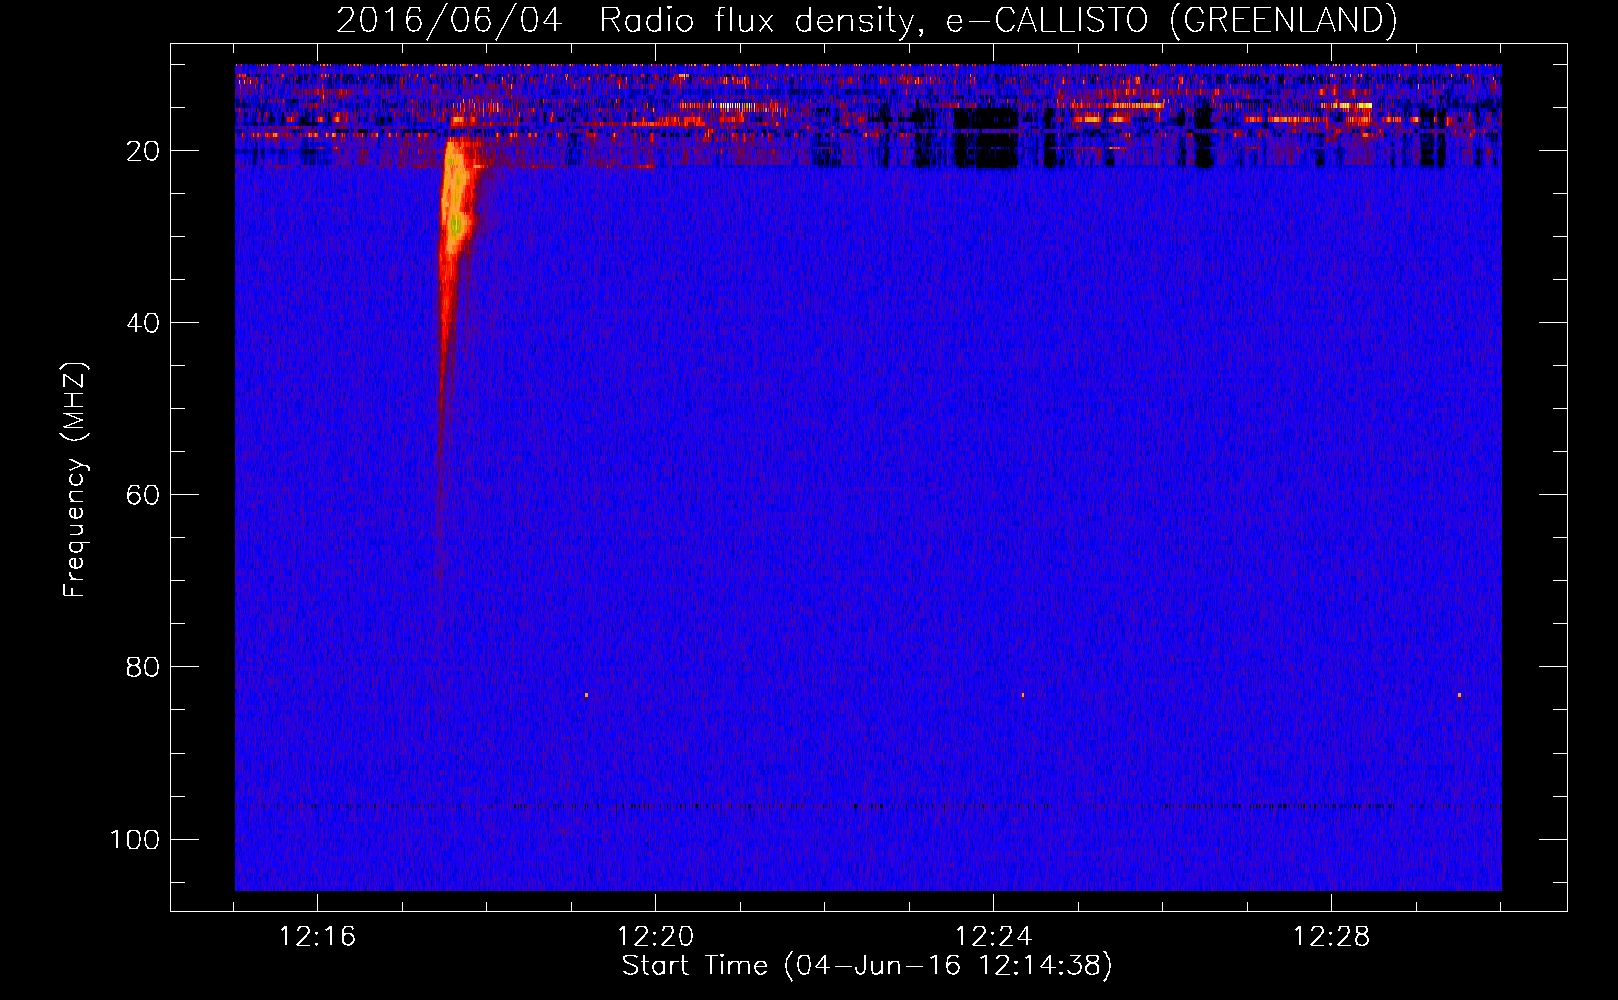Click the orange dot near 12:24 below 80 MHz
Image resolution: width=1618 pixels, height=1000 pixels.
(x=1022, y=694)
